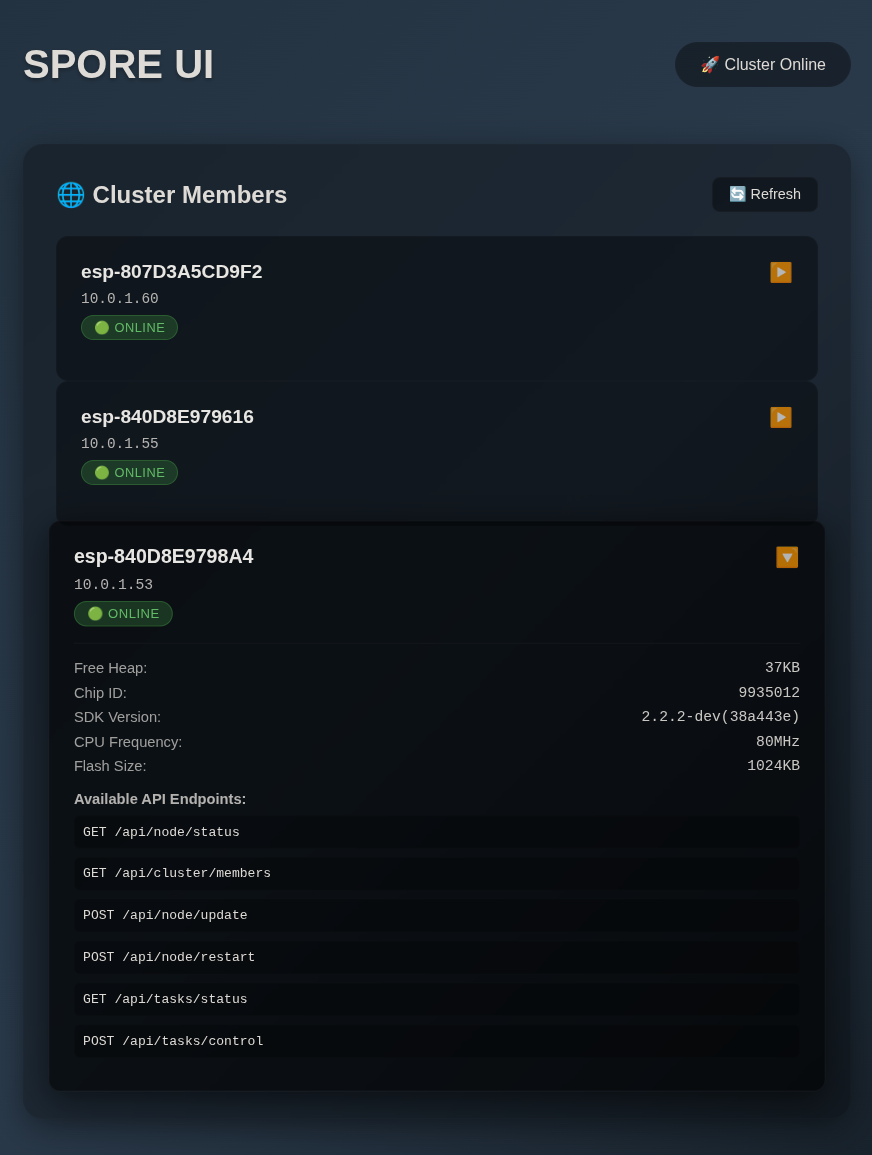Toggle the ONLINE badge on esp-840D8E9798A4
Image resolution: width=872 pixels, height=1155 pixels.
pos(123,613)
